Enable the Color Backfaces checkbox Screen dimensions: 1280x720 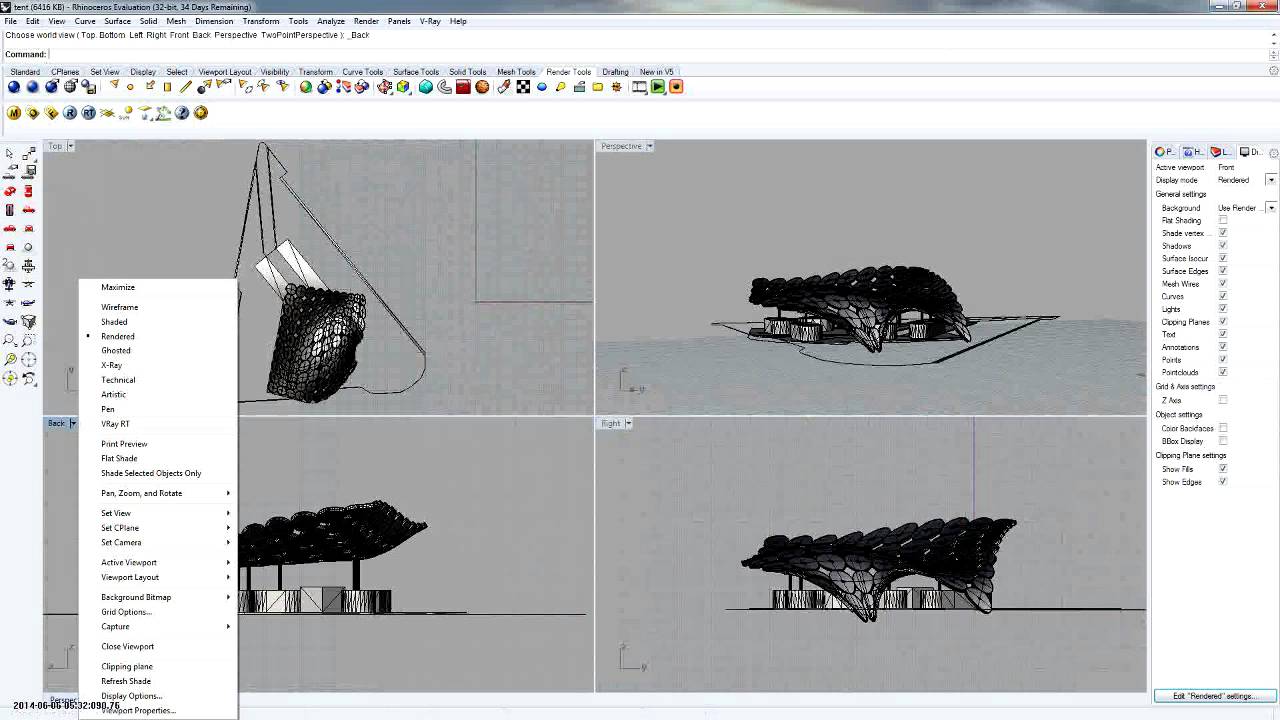pos(1222,428)
